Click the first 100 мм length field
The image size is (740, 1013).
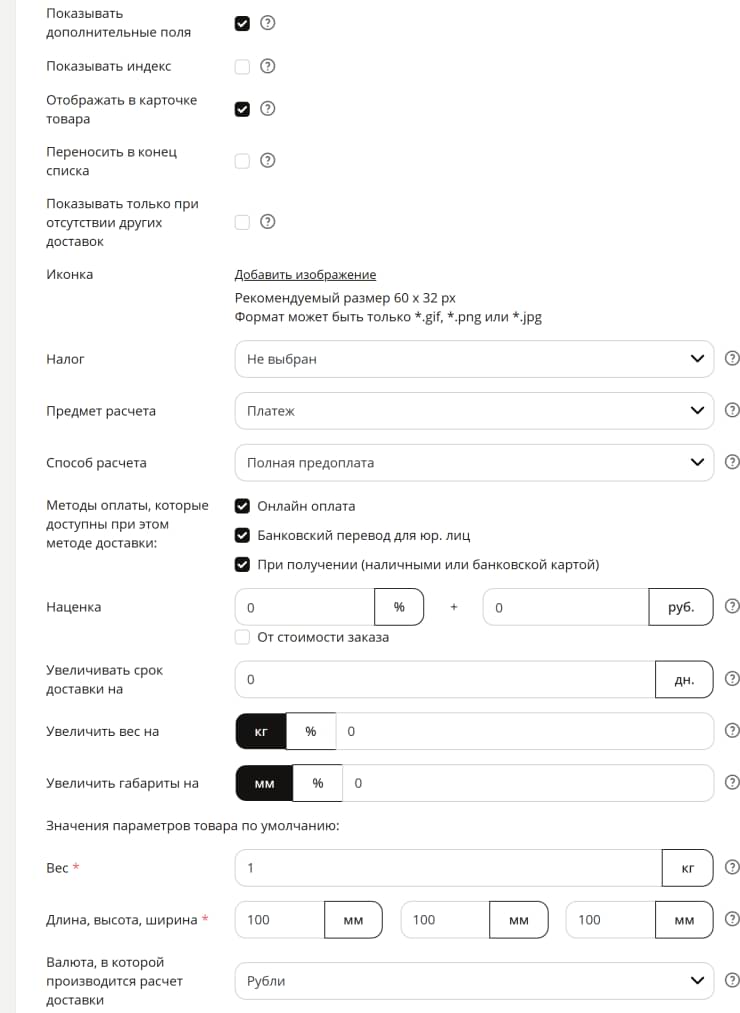pyautogui.click(x=279, y=920)
